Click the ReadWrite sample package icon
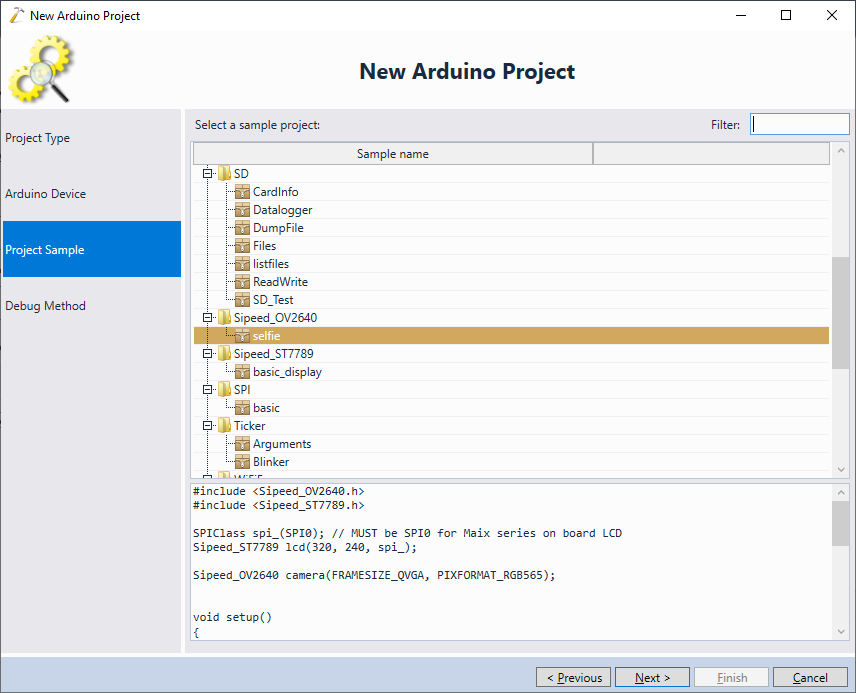Screen dimensions: 856x693 pos(242,282)
